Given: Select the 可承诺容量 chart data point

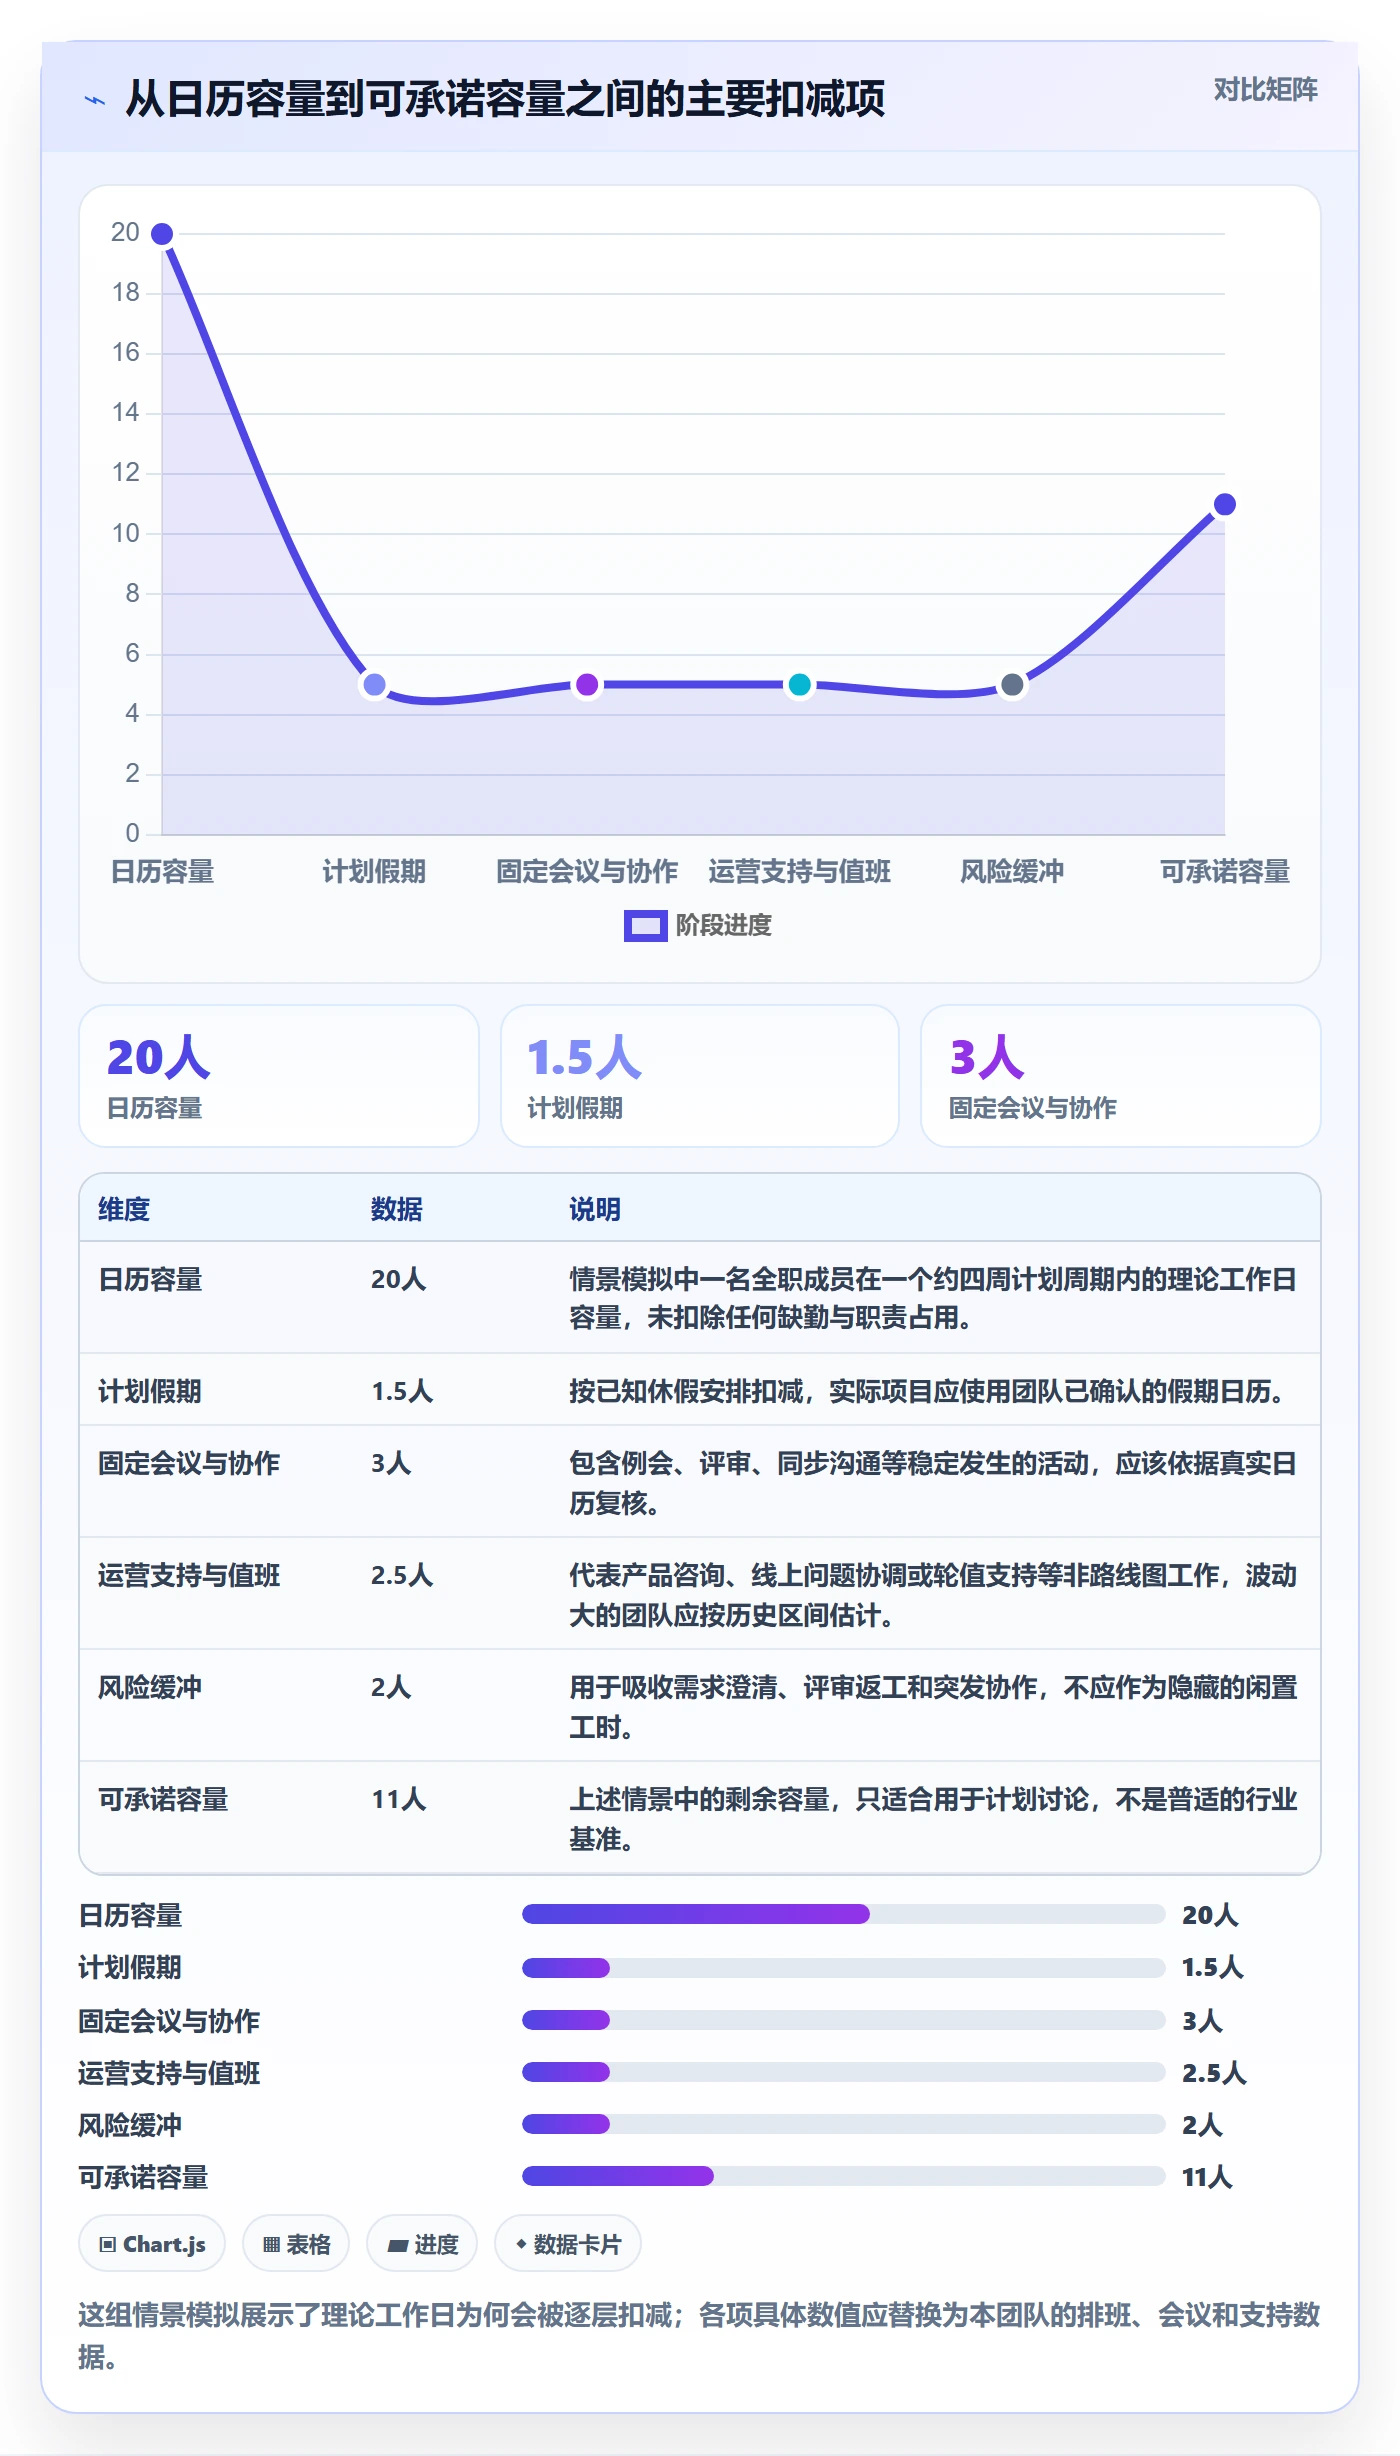Looking at the screenshot, I should point(1224,504).
